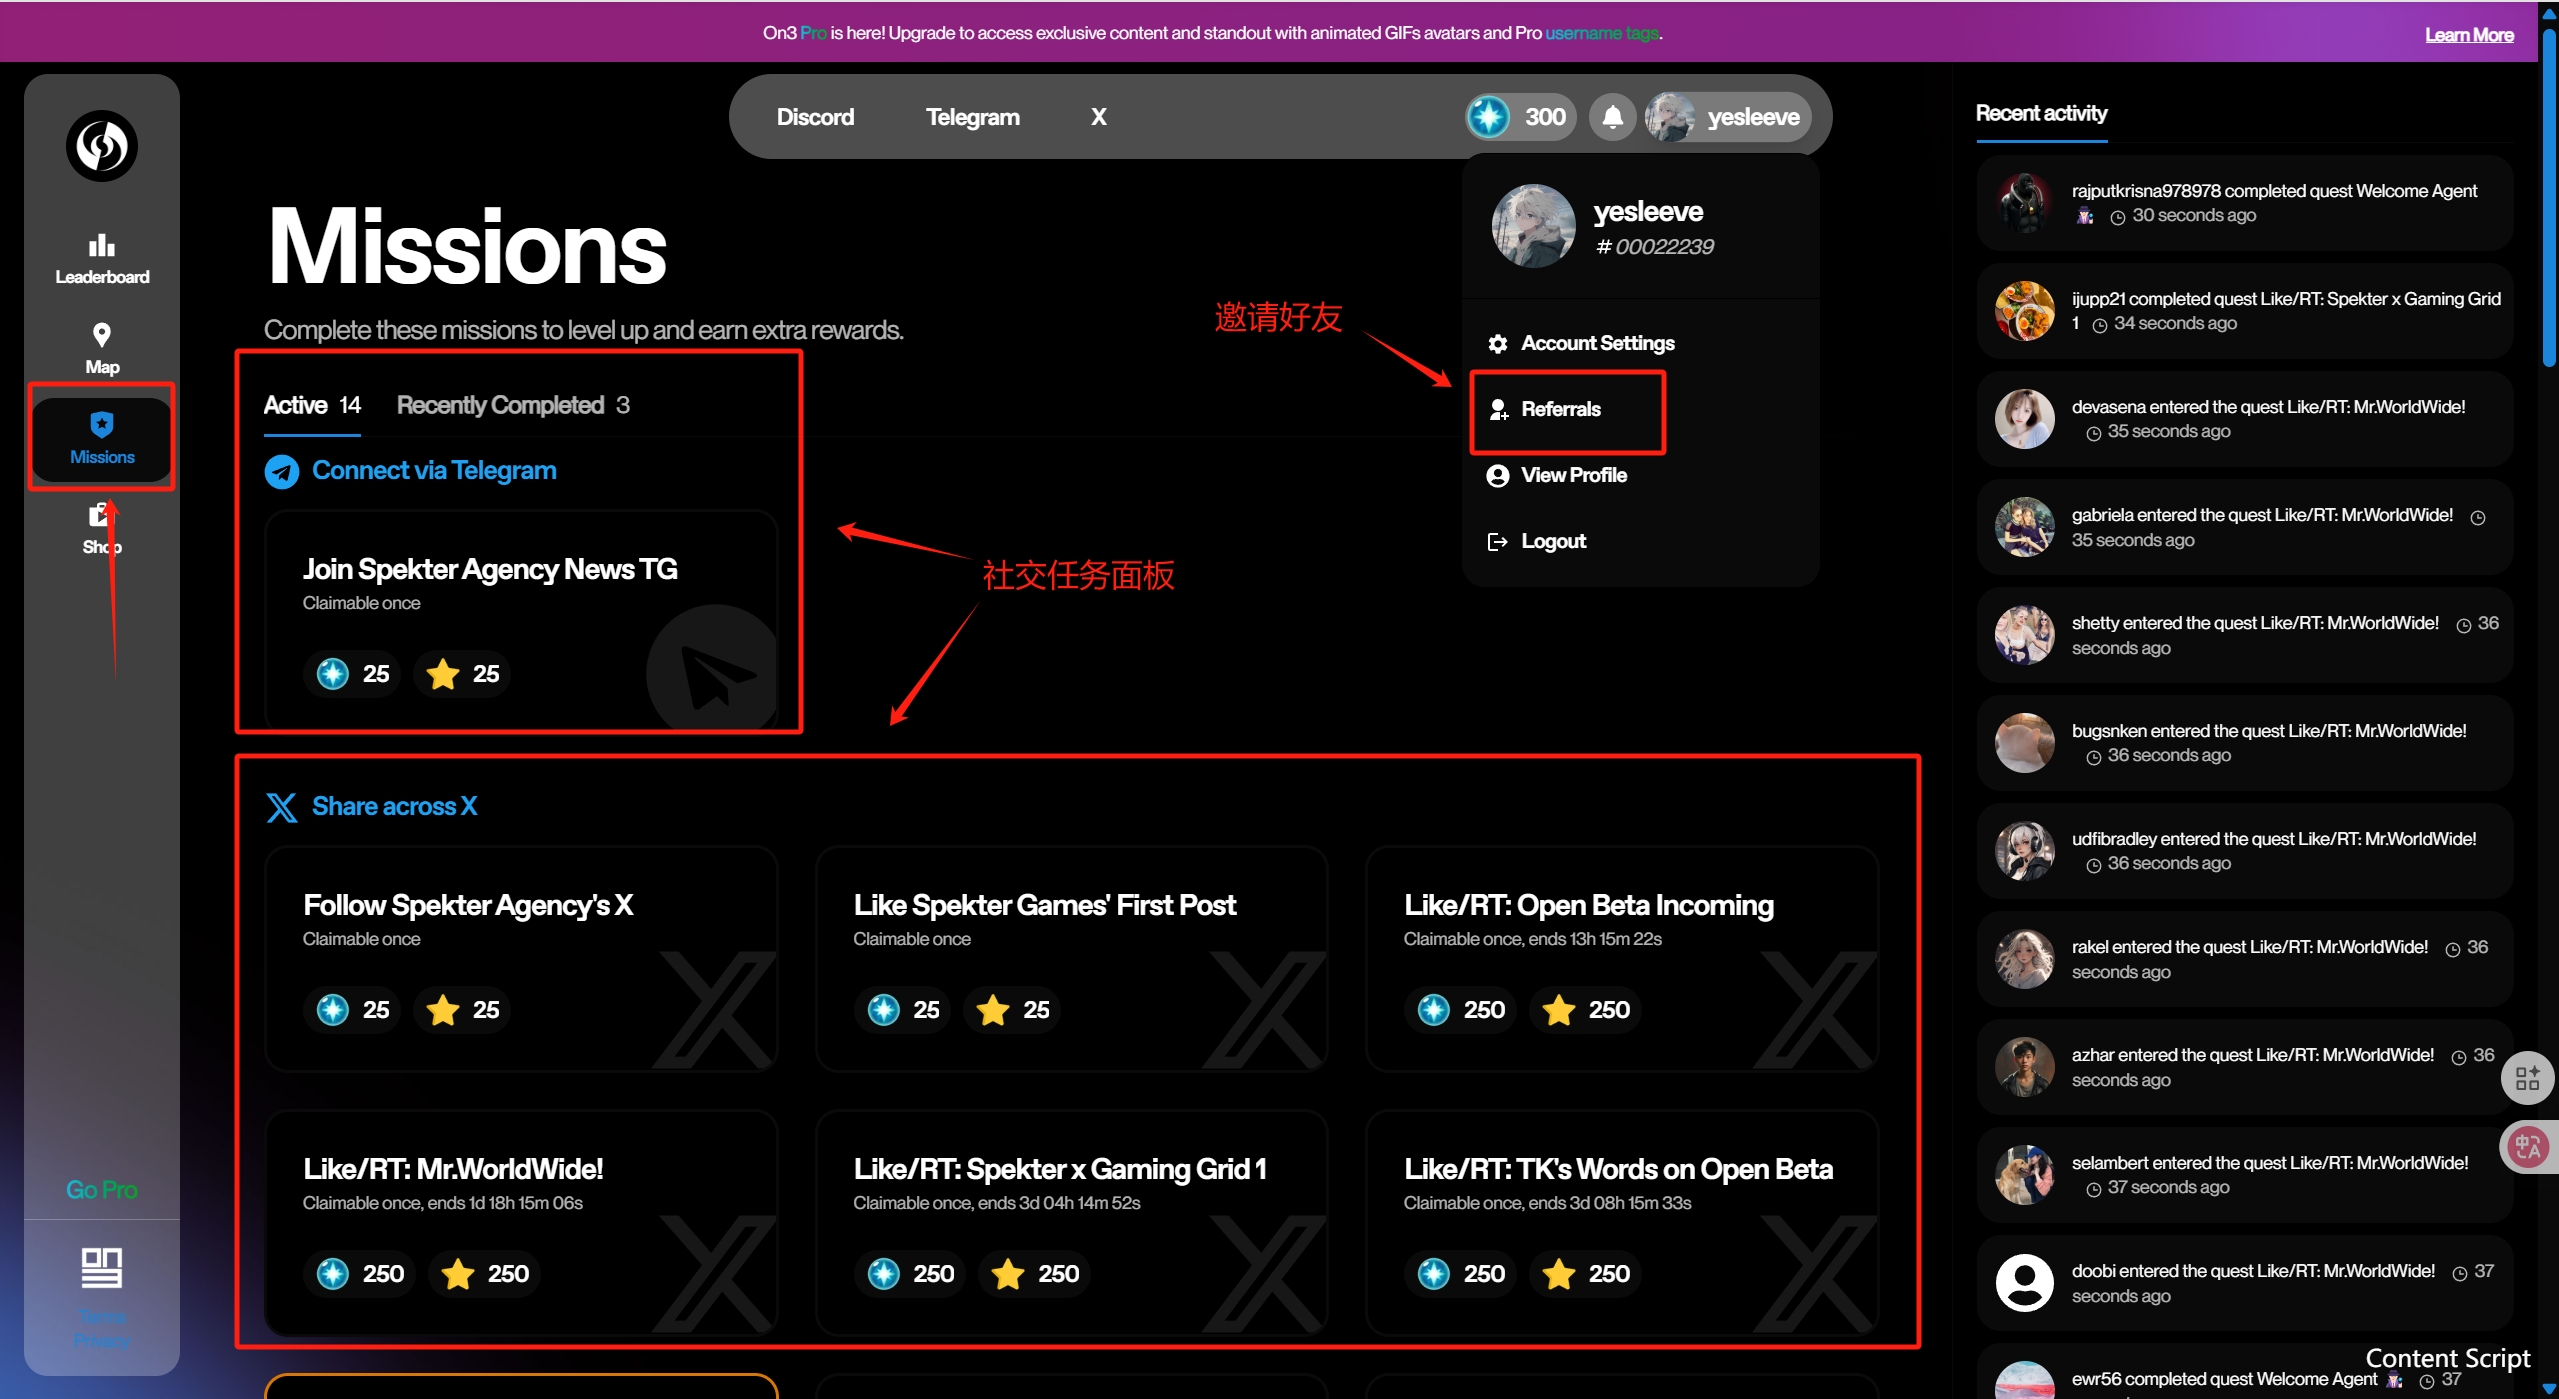Click the star icon on Follow Spekter Agency's X card
2559x1399 pixels.
(442, 1010)
